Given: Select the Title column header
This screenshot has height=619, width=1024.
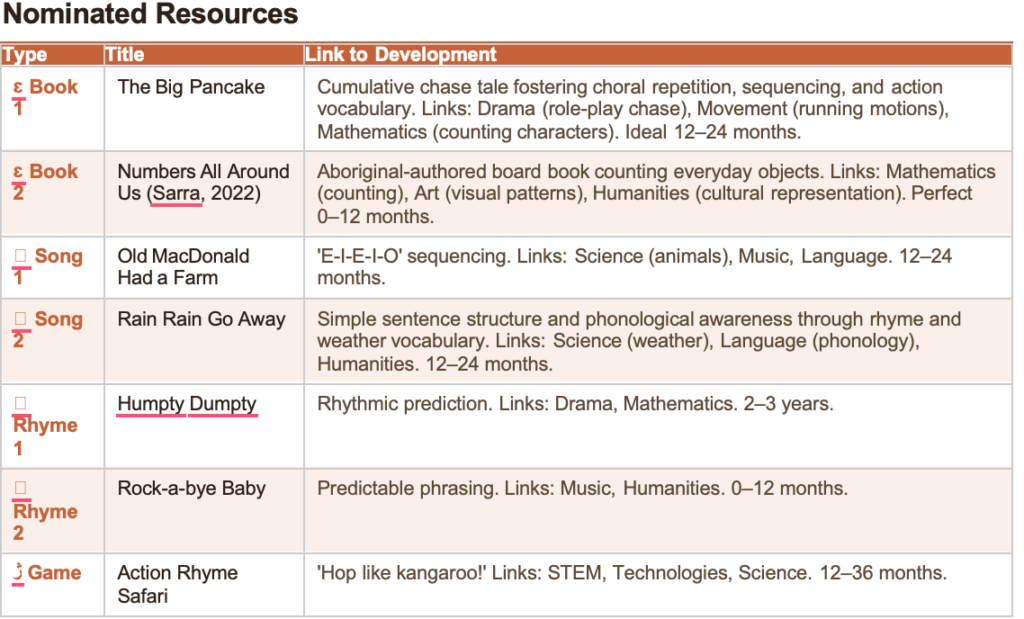Looking at the screenshot, I should click(x=125, y=55).
